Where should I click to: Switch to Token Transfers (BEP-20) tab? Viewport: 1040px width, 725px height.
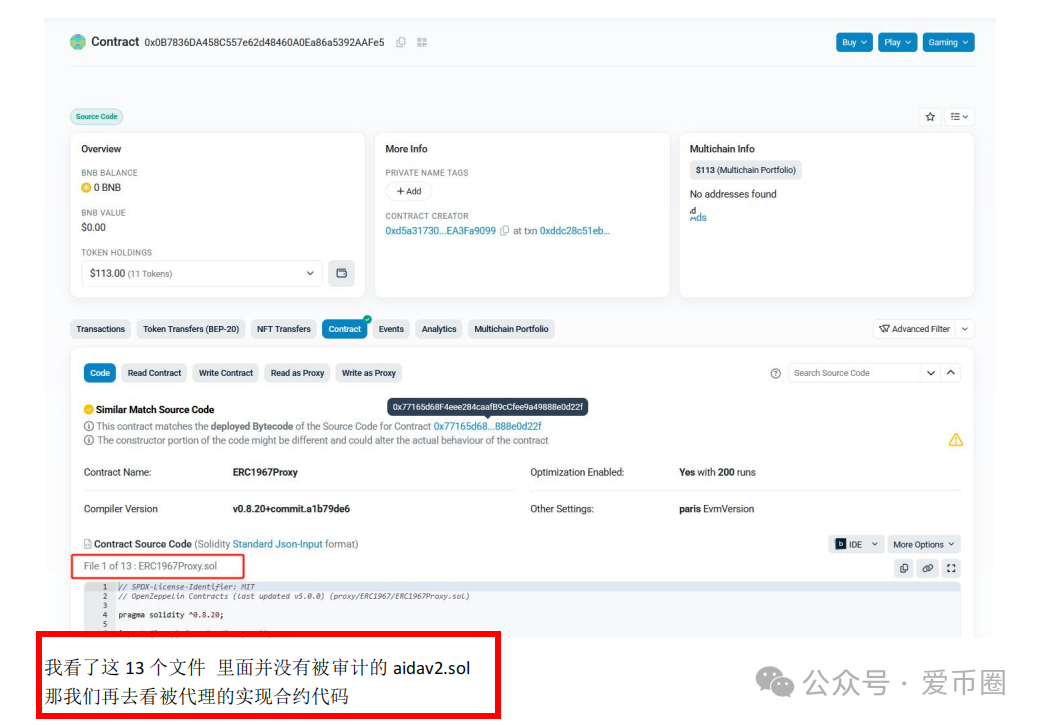coord(191,329)
